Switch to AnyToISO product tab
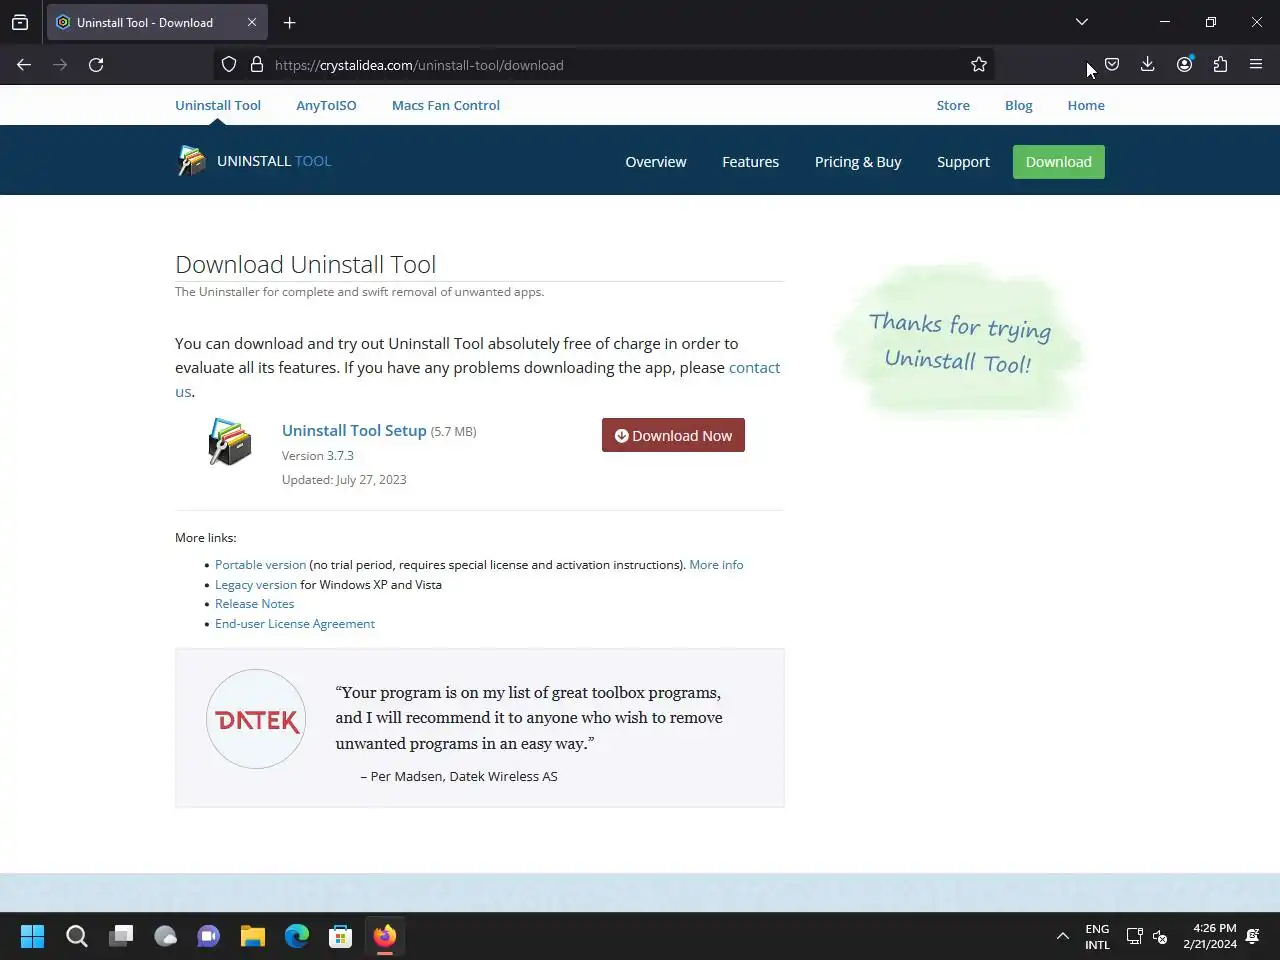Viewport: 1280px width, 960px height. [326, 105]
